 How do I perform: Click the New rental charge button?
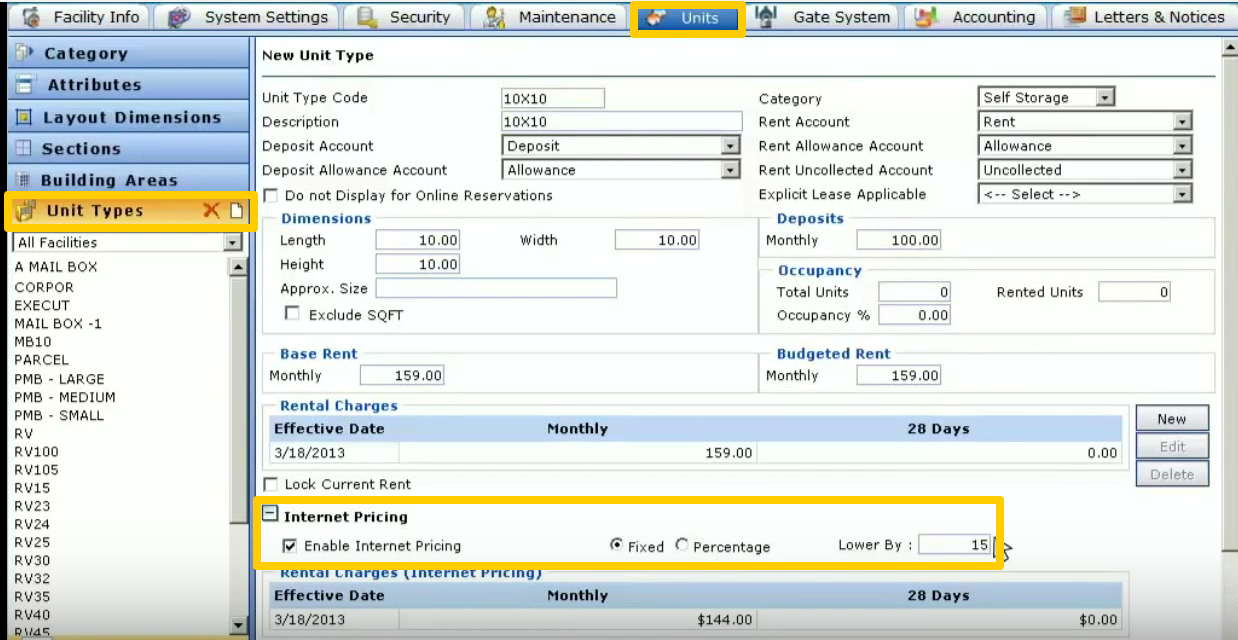[1172, 419]
